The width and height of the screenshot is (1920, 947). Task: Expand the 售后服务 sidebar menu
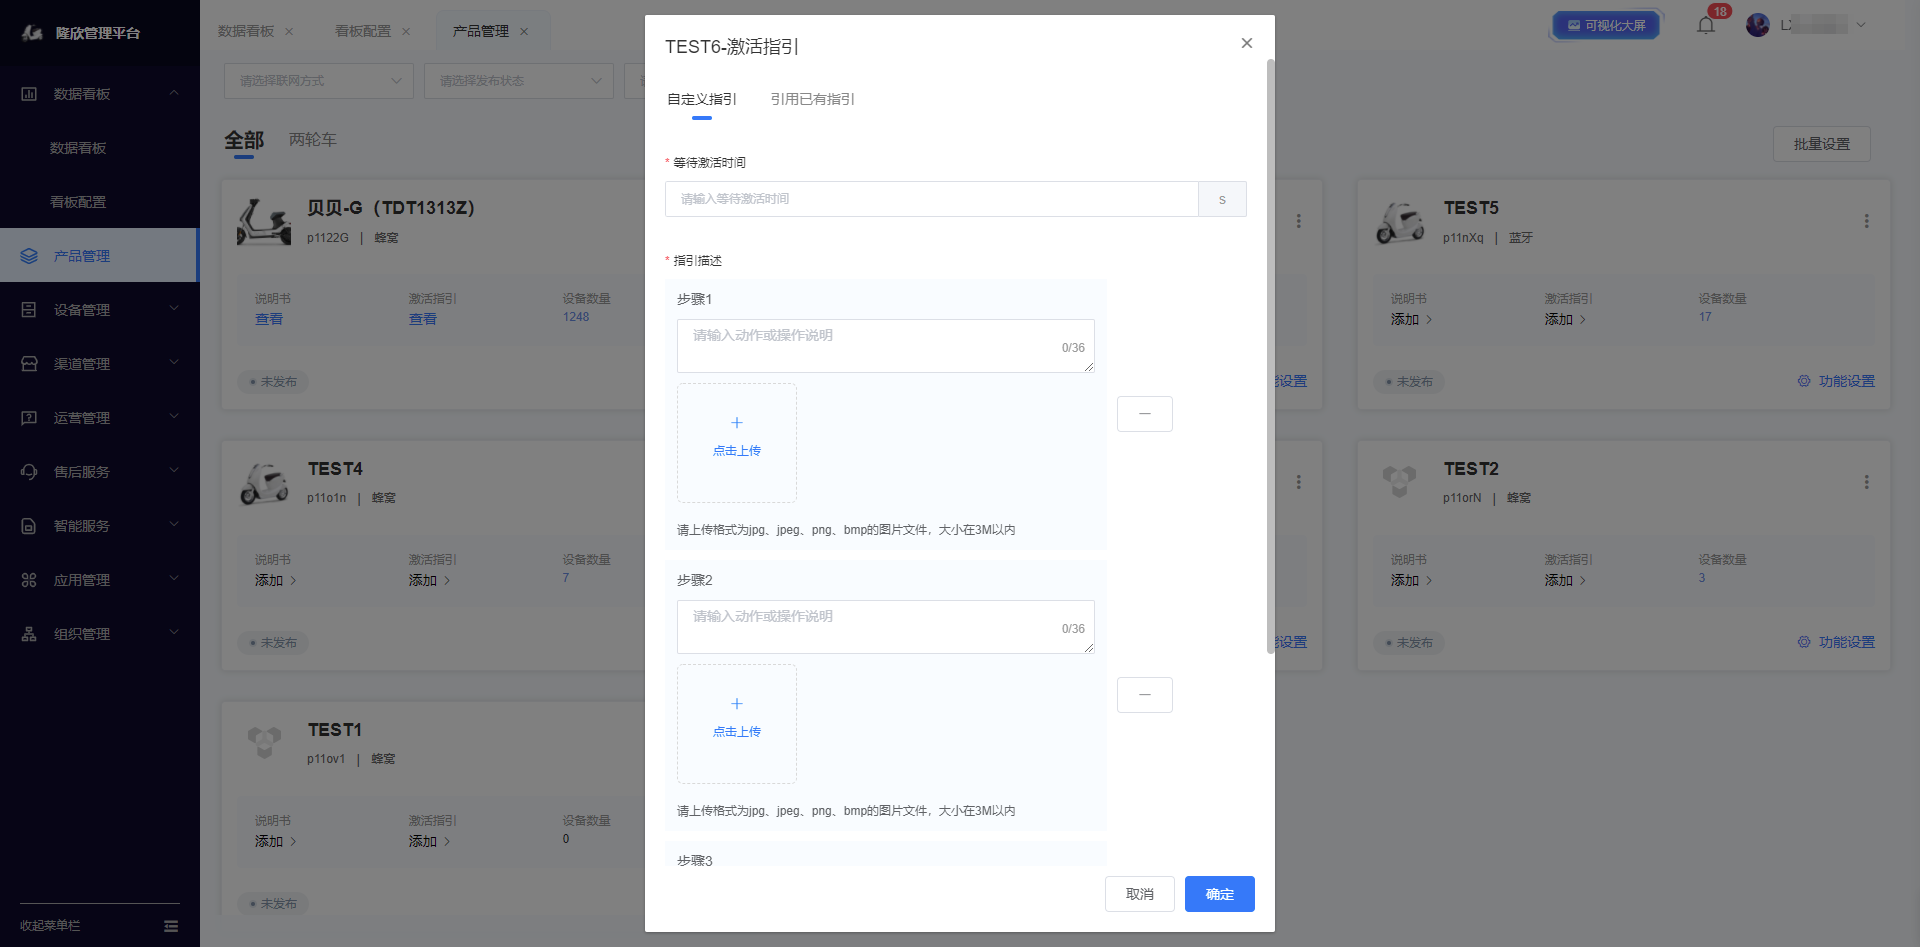pyautogui.click(x=99, y=472)
